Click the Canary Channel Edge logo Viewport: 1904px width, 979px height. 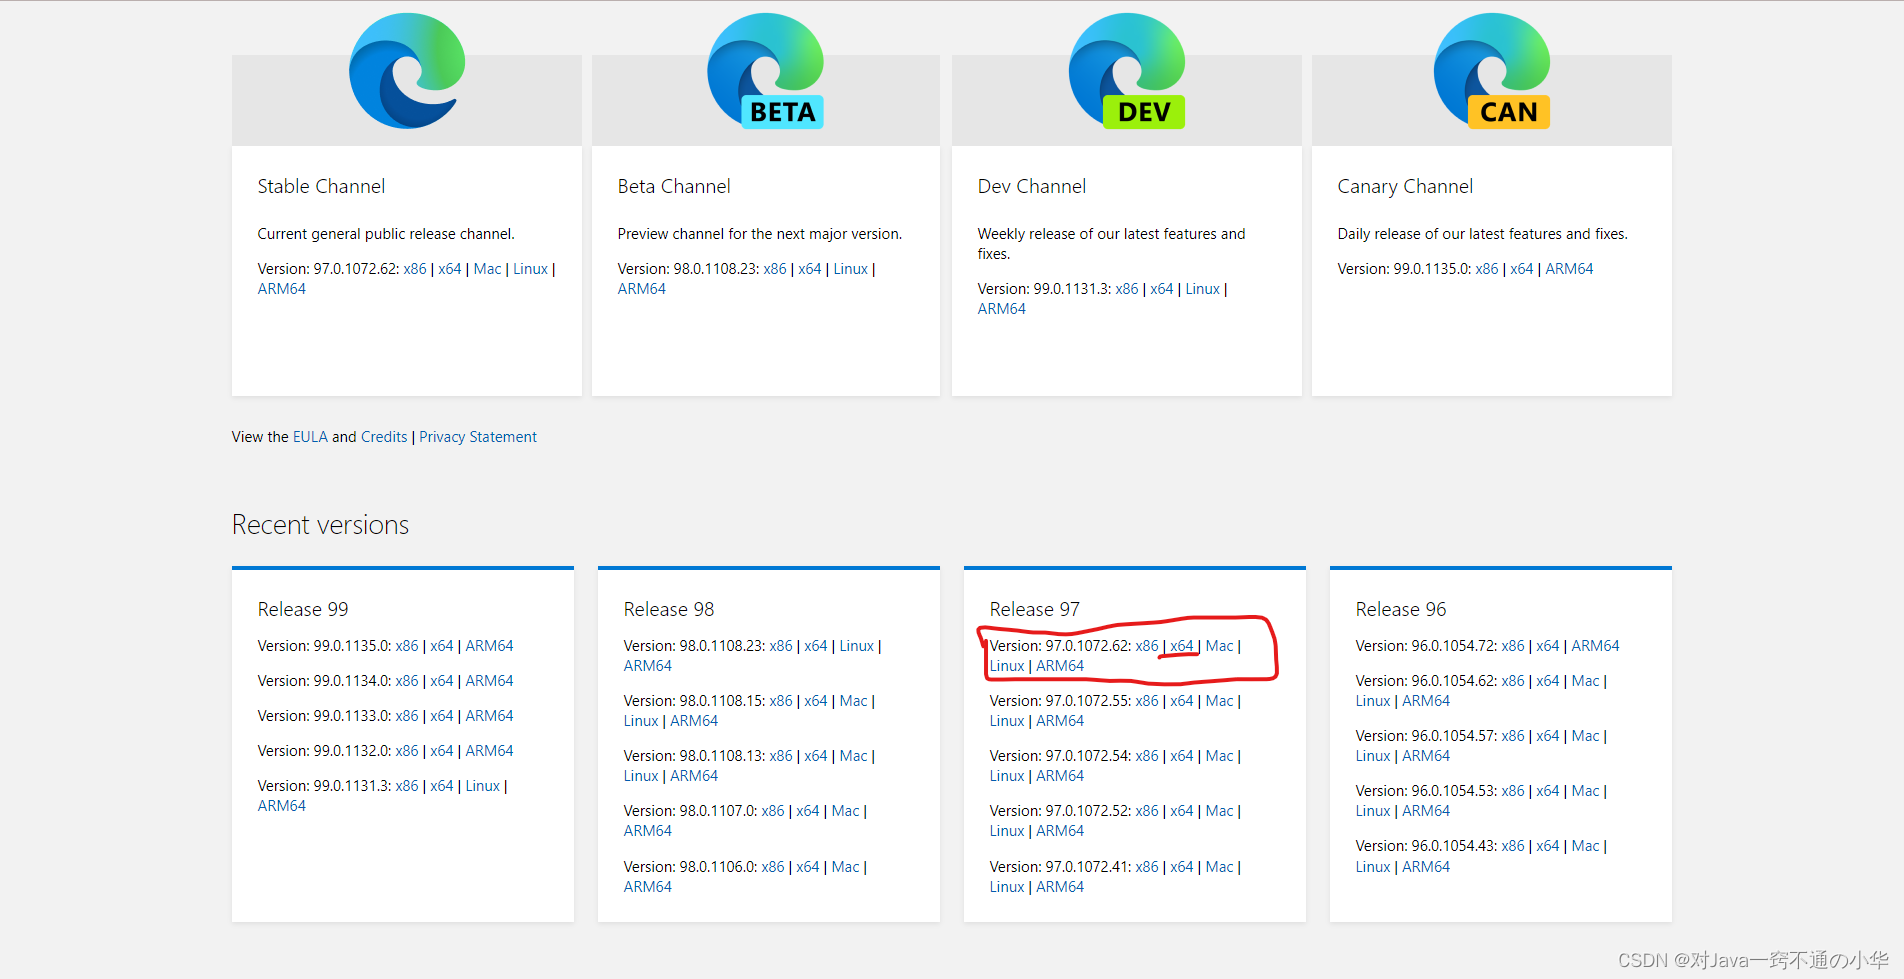tap(1492, 71)
